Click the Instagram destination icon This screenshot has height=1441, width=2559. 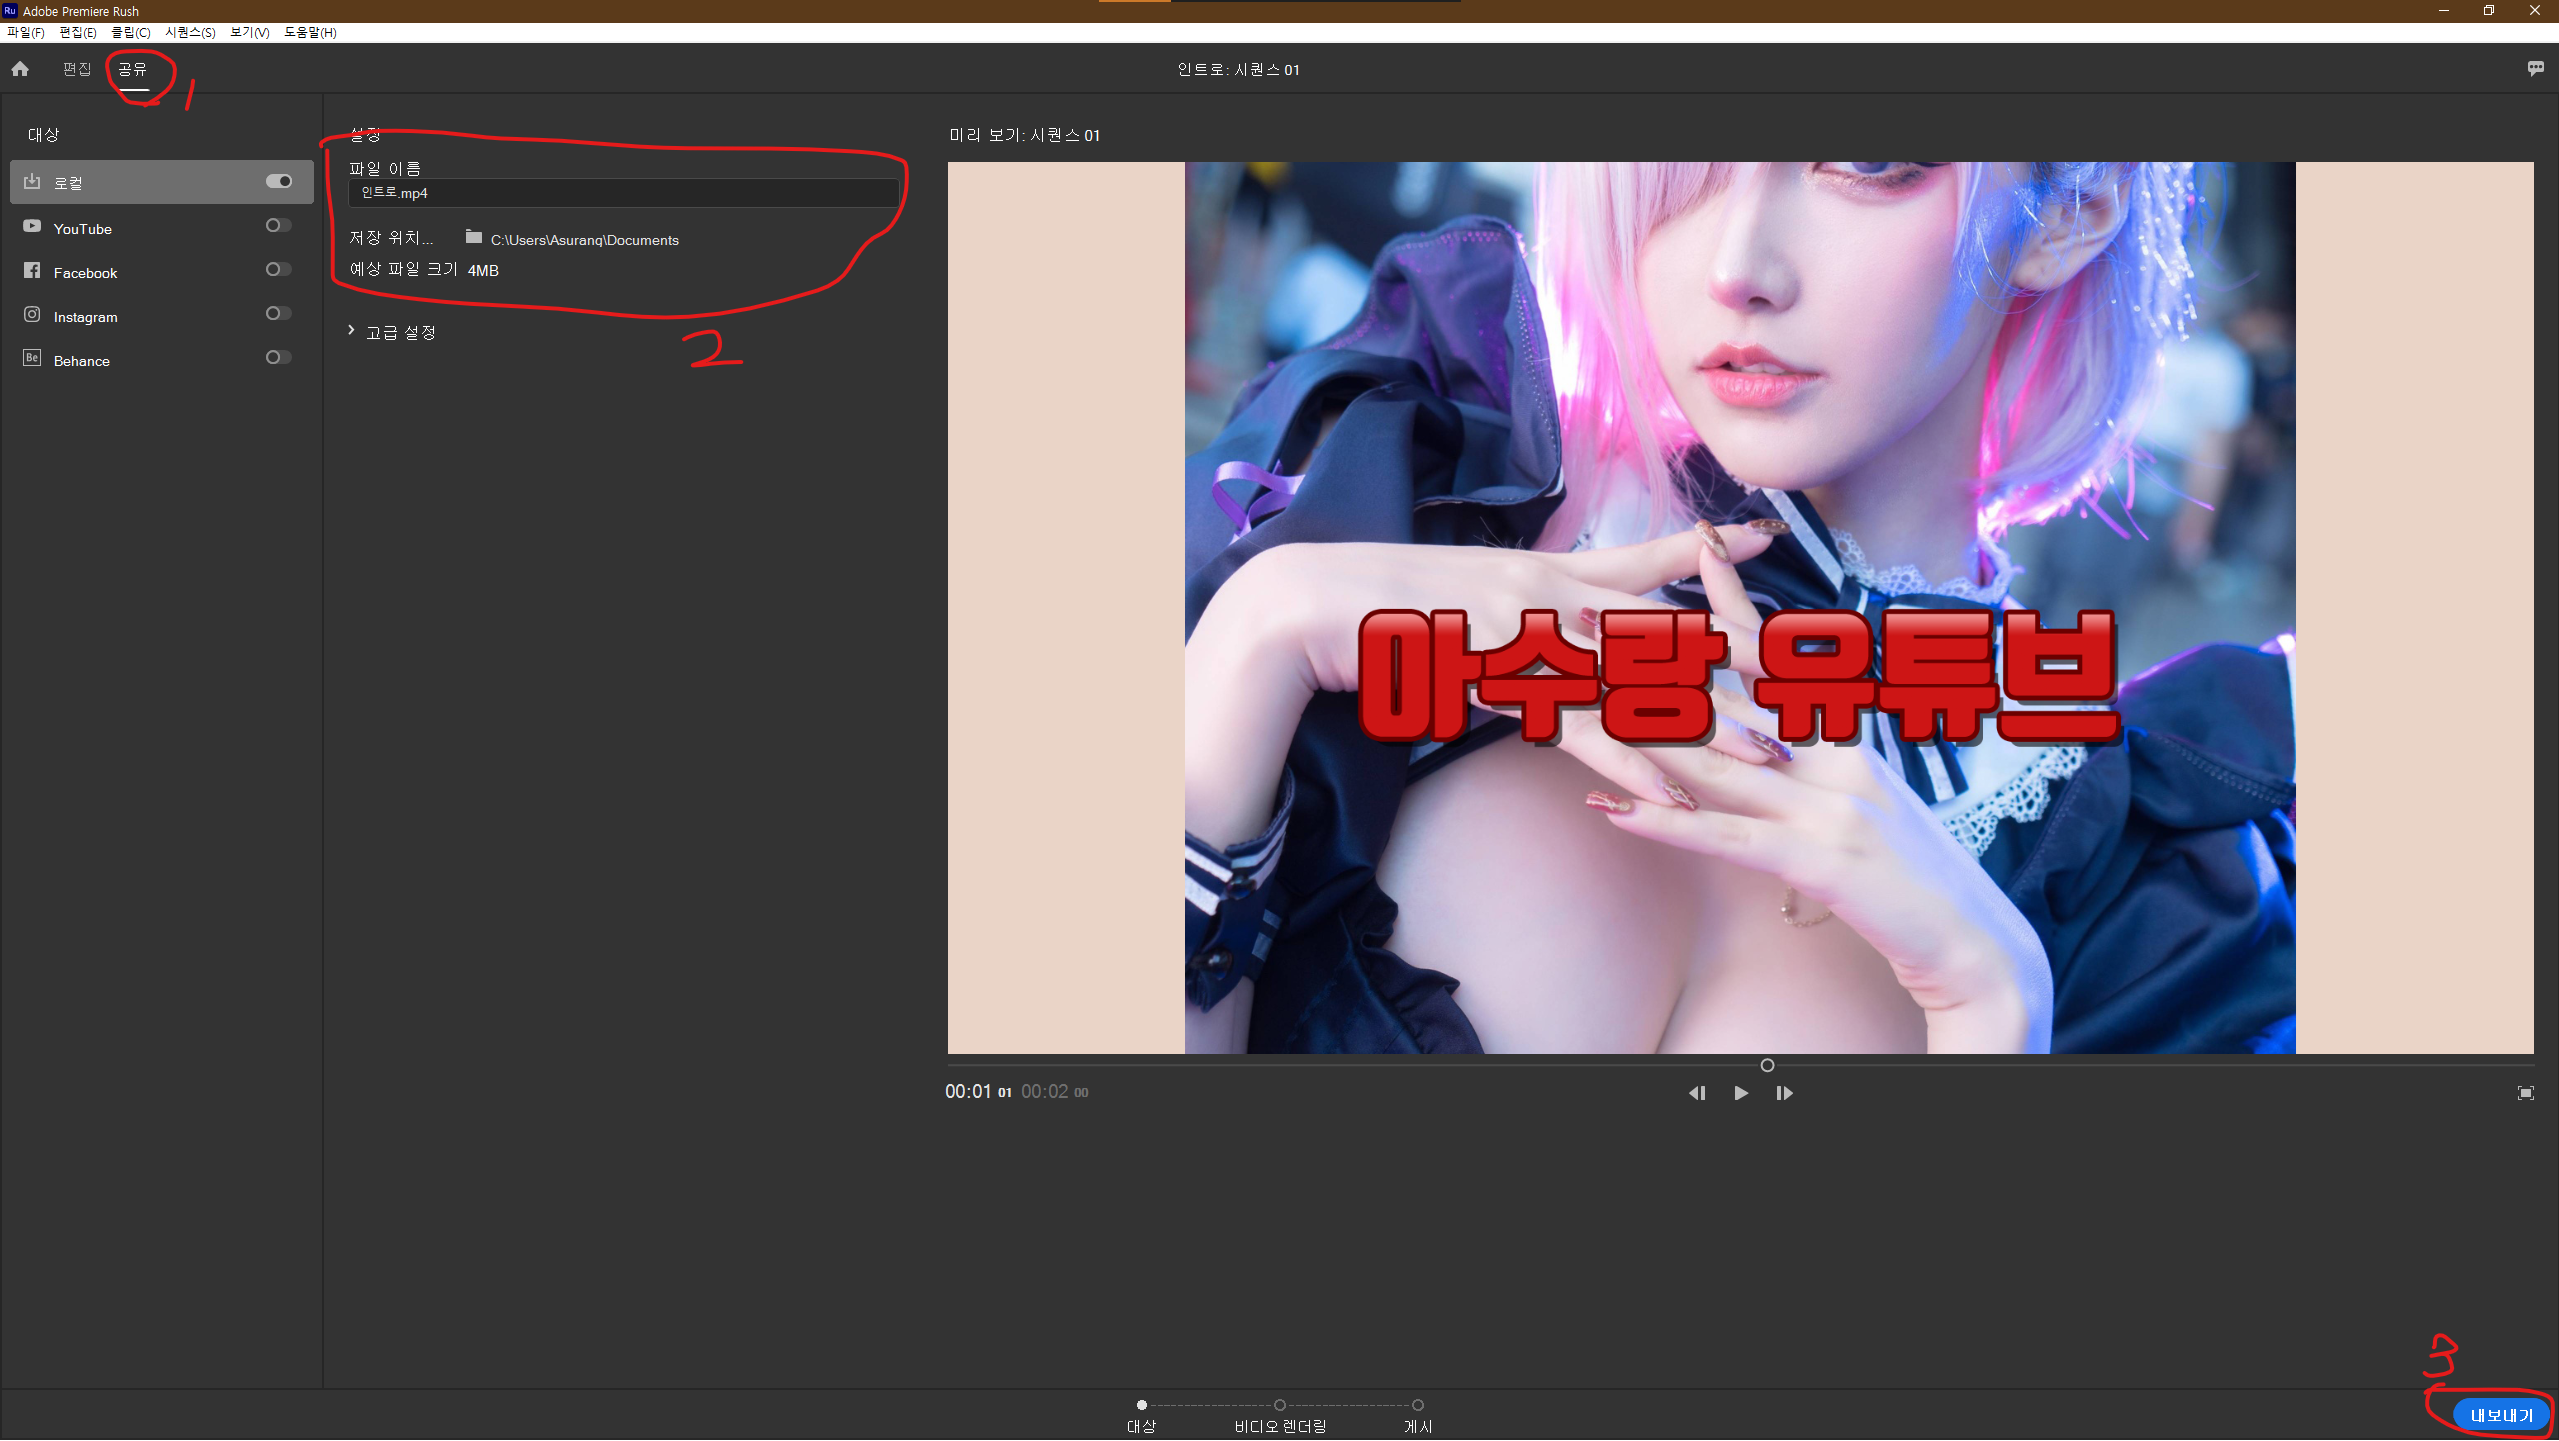[32, 315]
